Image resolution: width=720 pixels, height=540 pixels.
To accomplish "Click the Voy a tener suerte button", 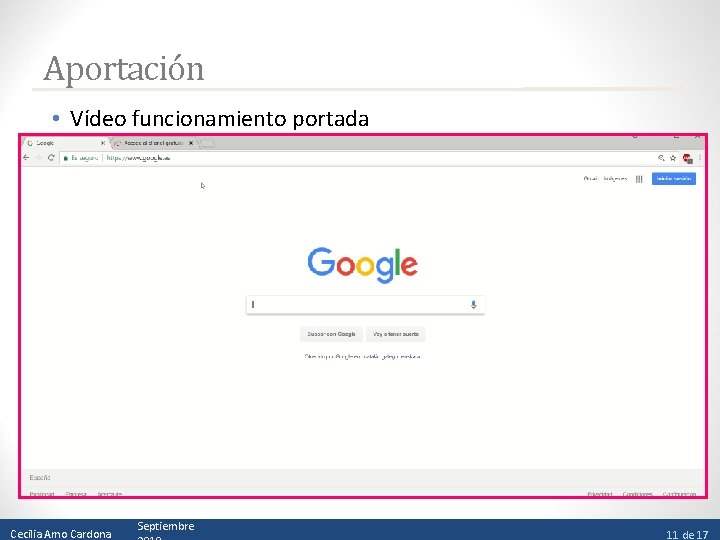I will (396, 334).
